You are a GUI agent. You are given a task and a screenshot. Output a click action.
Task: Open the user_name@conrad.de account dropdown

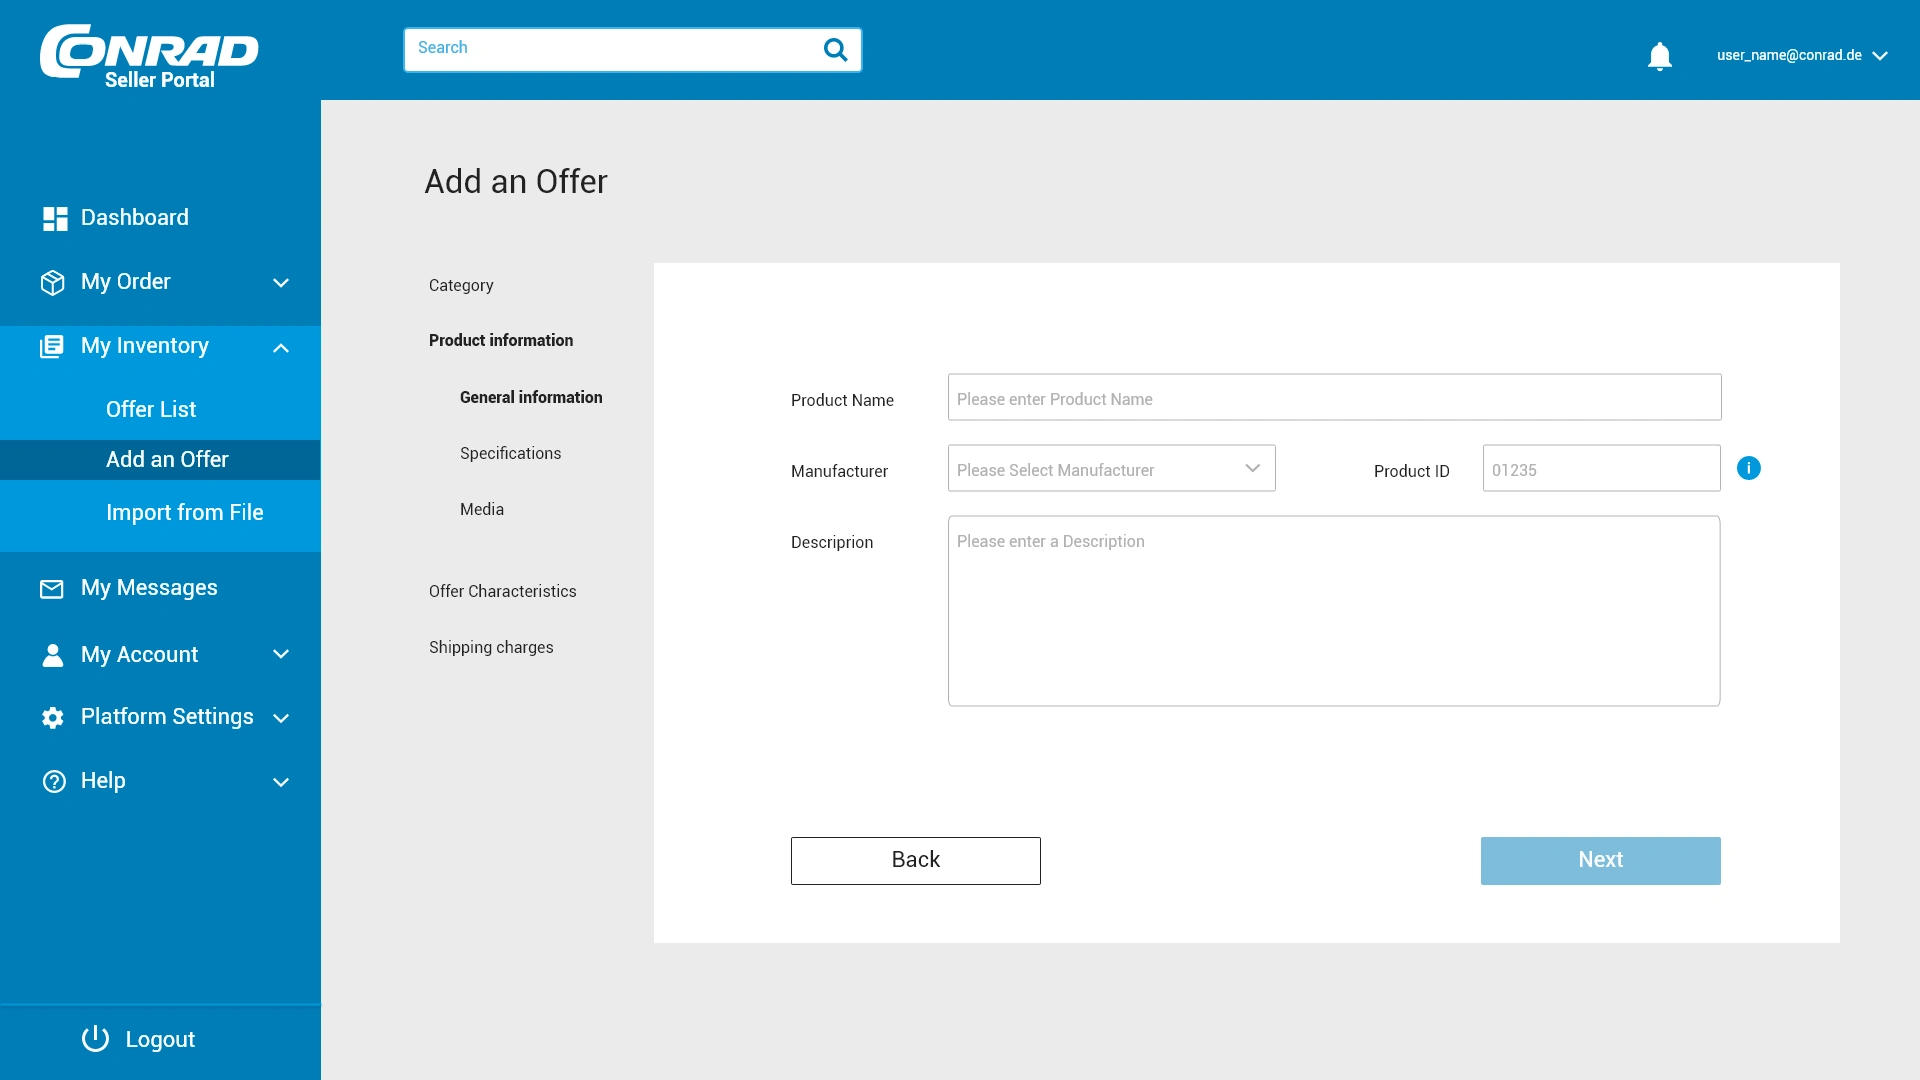coord(1802,56)
